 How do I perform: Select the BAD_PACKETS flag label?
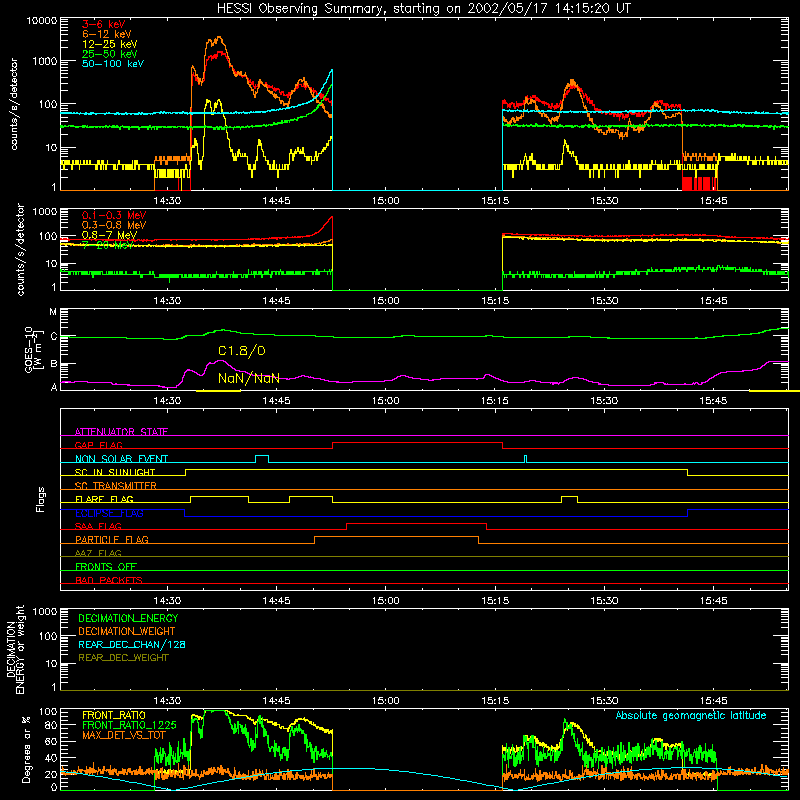click(x=109, y=580)
